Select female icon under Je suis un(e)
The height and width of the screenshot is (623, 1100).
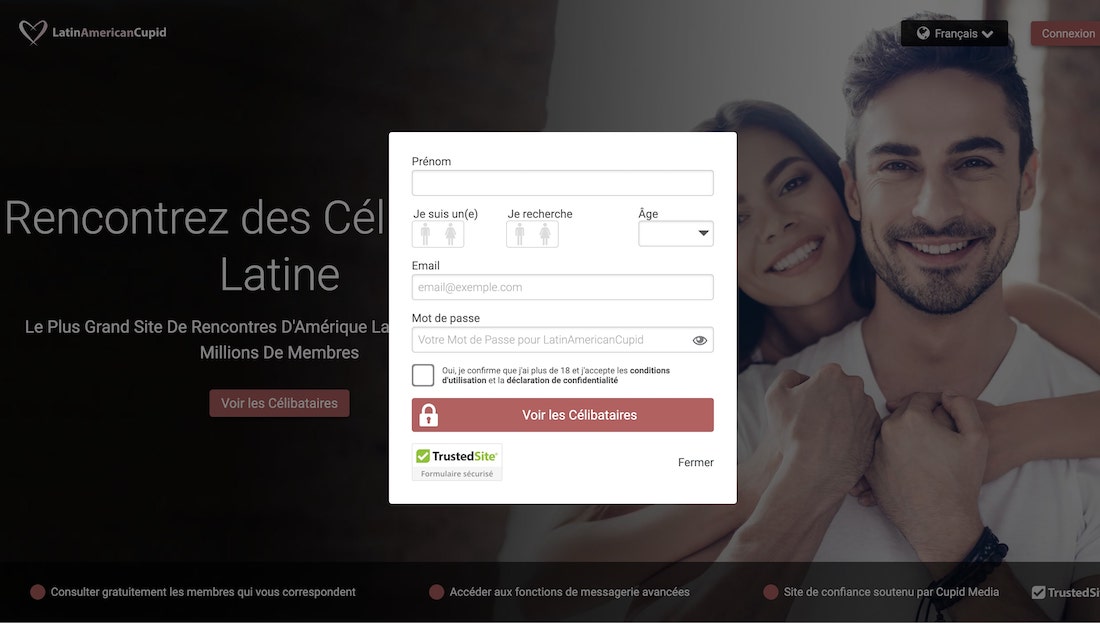point(450,234)
